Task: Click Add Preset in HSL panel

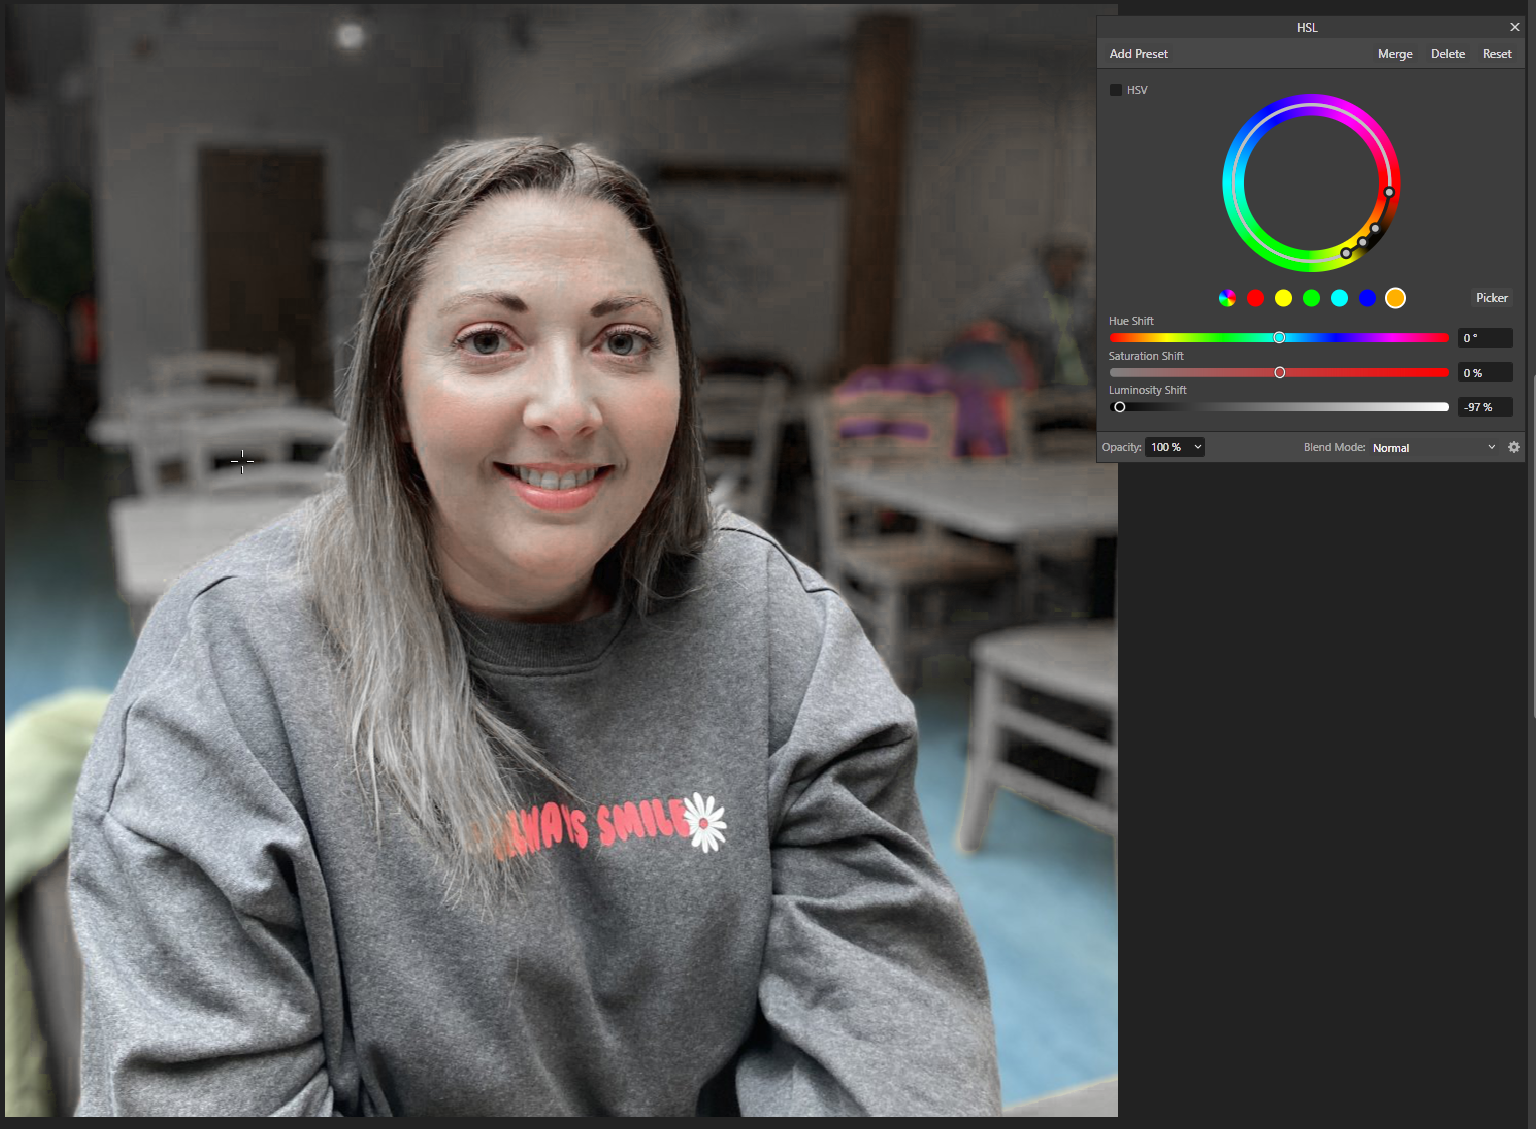Action: coord(1138,54)
